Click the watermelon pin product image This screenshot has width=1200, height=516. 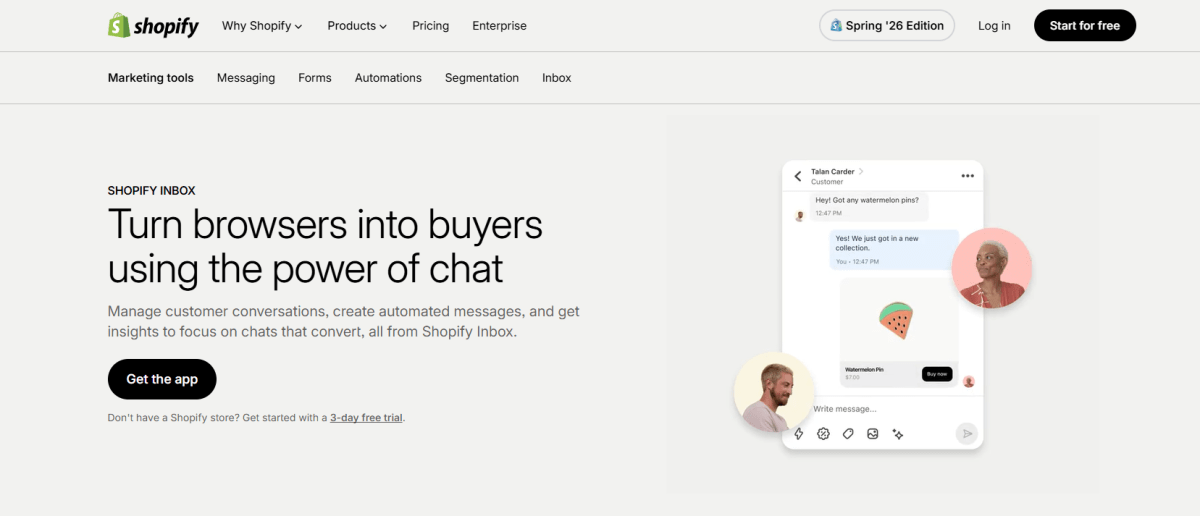[896, 320]
